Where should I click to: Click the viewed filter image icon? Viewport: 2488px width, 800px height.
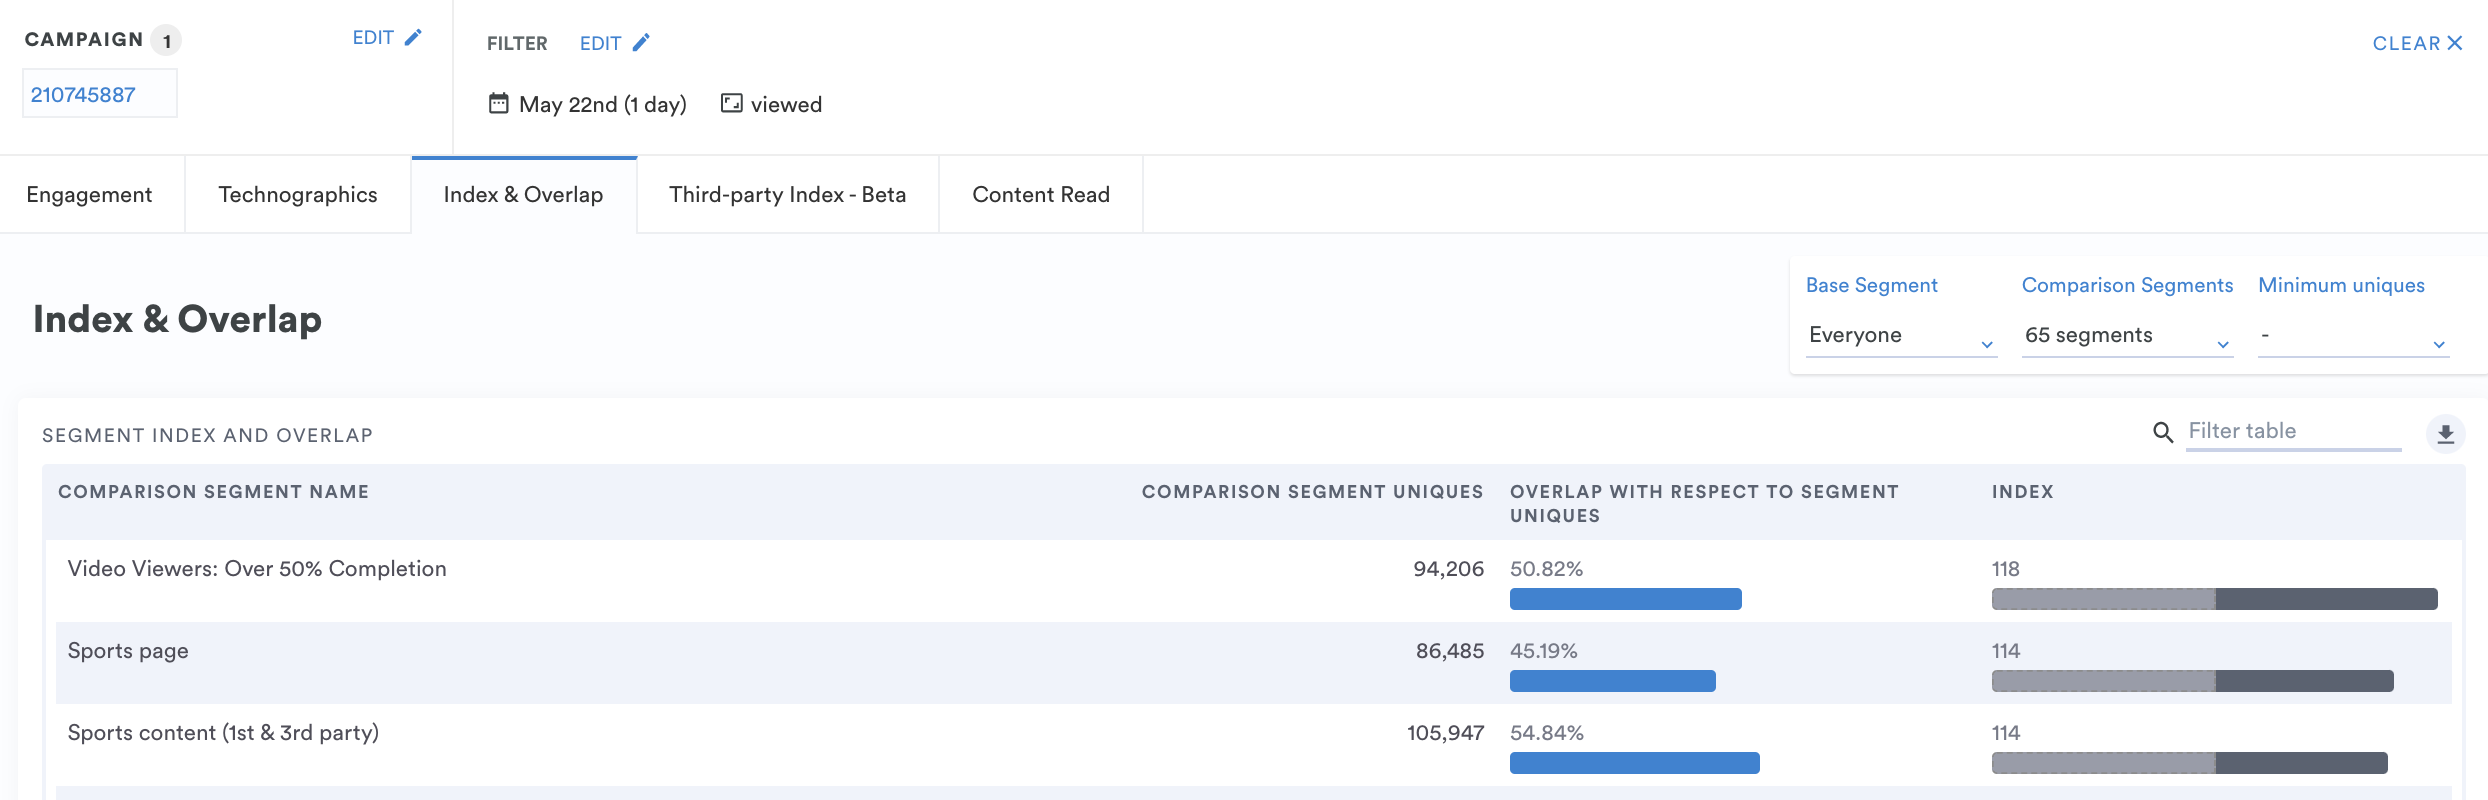732,103
